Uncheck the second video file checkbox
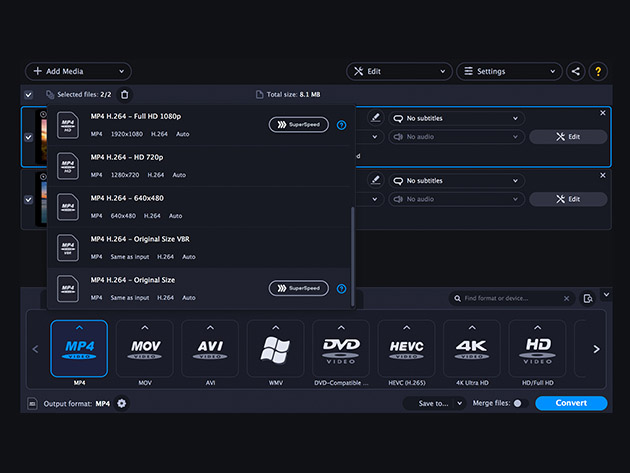Viewport: 630px width, 473px height. point(29,199)
